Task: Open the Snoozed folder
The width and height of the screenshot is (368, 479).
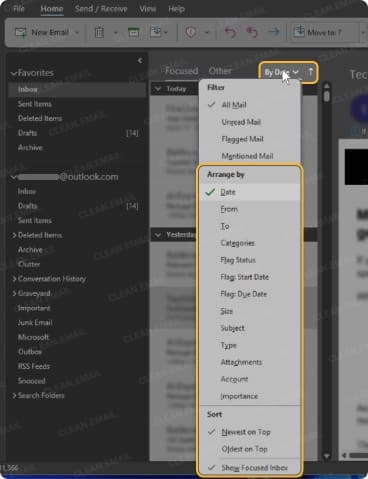Action: pyautogui.click(x=32, y=381)
